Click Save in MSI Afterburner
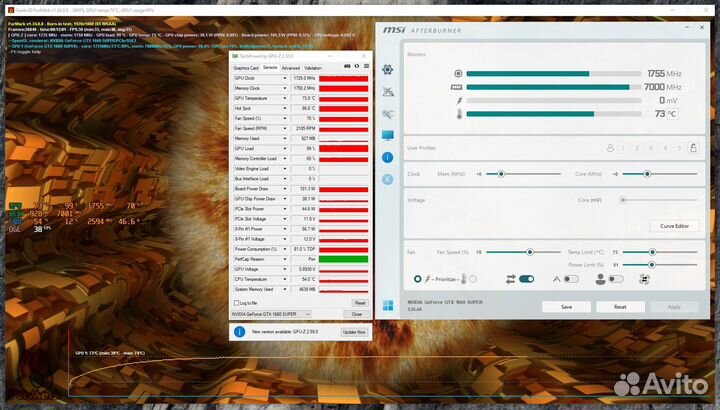This screenshot has height=410, width=720. coord(567,307)
